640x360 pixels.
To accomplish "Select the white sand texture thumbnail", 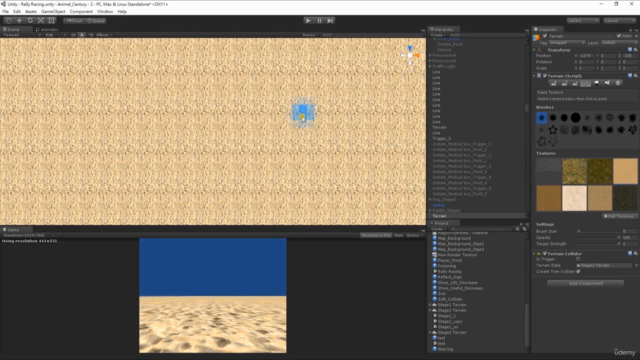I will coord(574,198).
